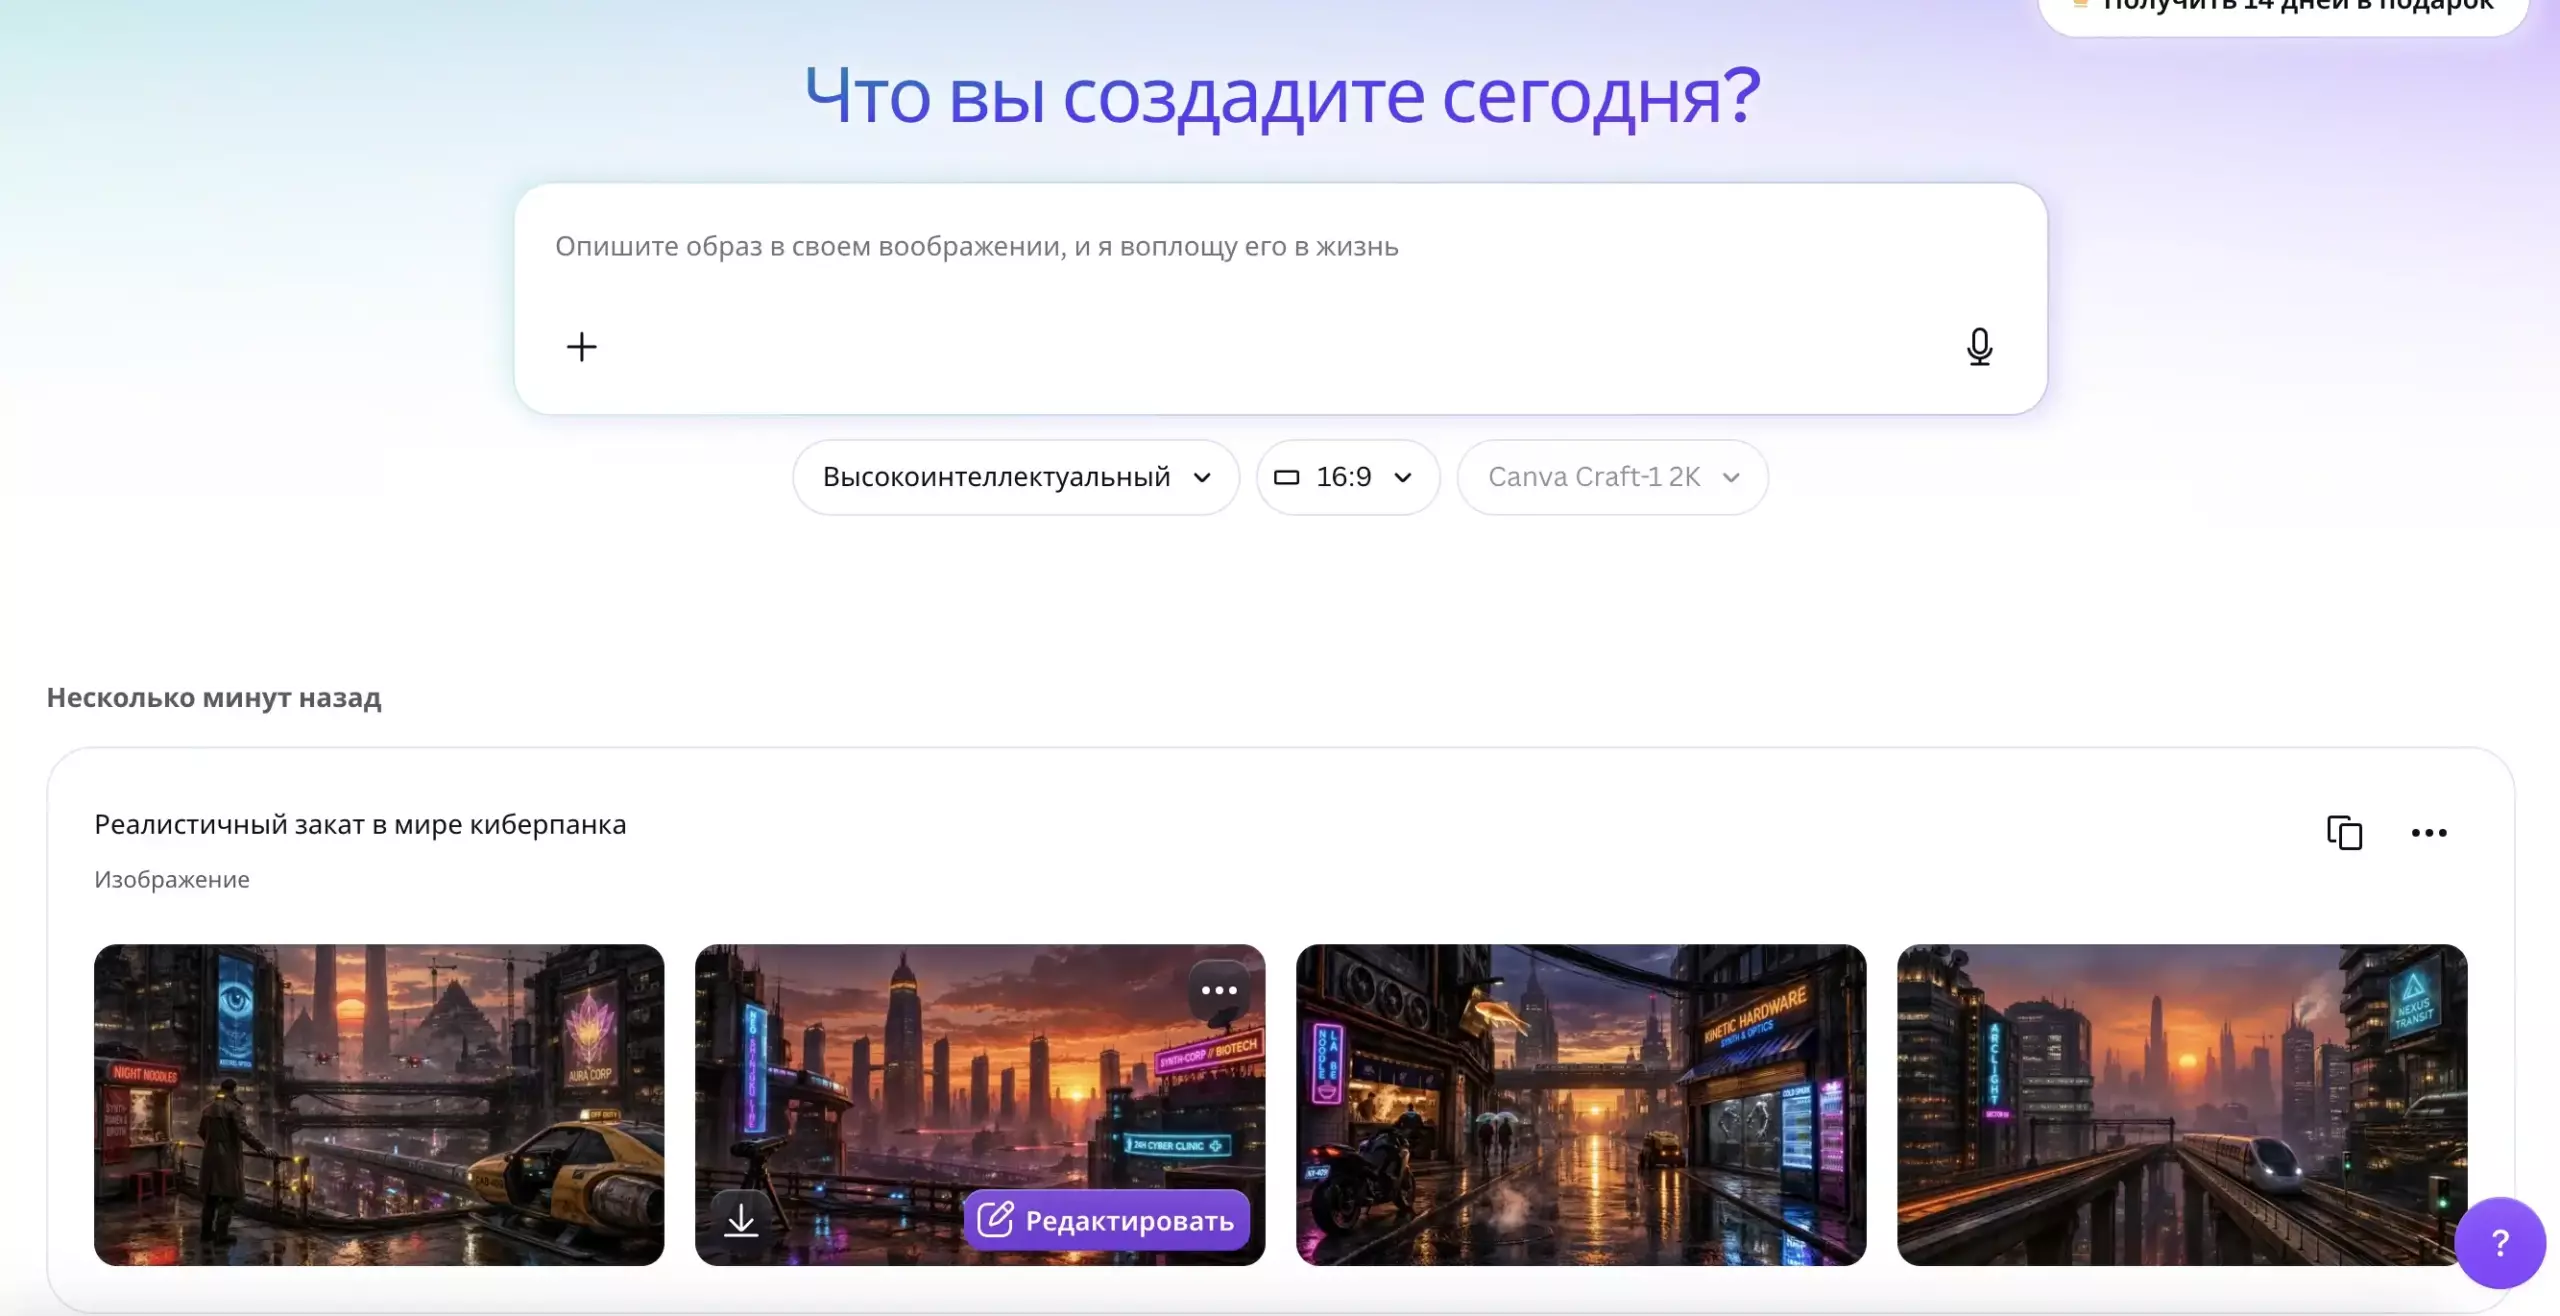This screenshot has height=1316, width=2560.
Task: Open the Canva Craft-1 2K model dropdown
Action: pyautogui.click(x=1612, y=477)
